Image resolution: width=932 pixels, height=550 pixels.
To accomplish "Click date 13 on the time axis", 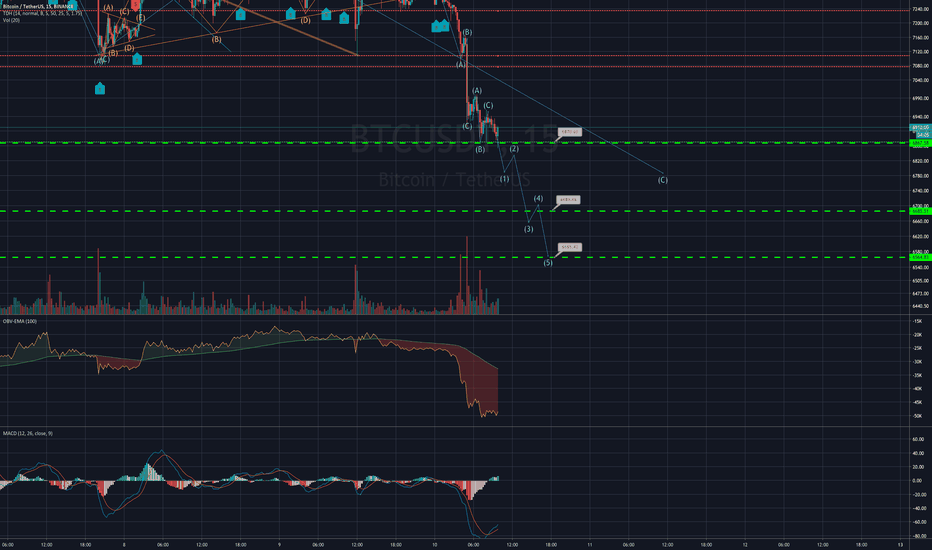I will pyautogui.click(x=900, y=545).
